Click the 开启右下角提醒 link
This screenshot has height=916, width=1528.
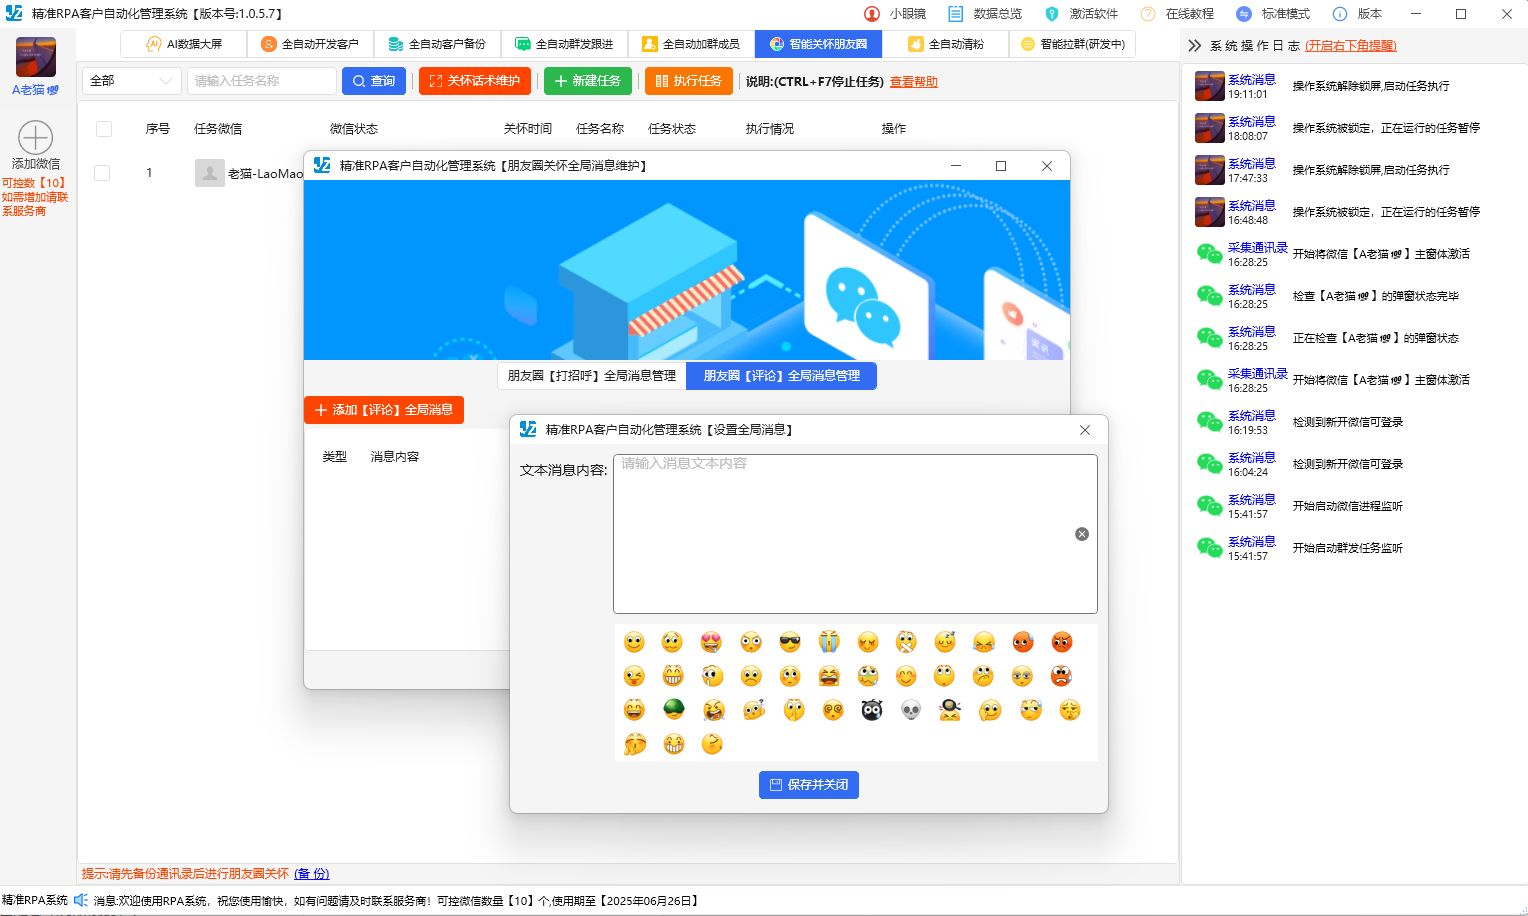click(1351, 46)
